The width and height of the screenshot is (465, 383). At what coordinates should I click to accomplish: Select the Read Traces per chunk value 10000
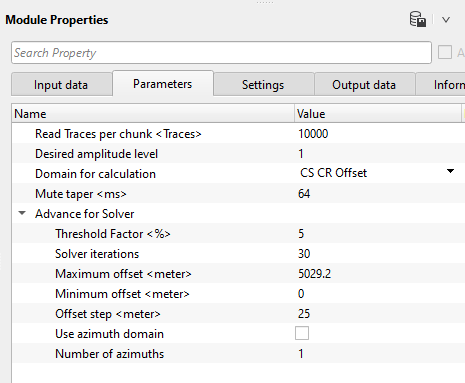[313, 134]
